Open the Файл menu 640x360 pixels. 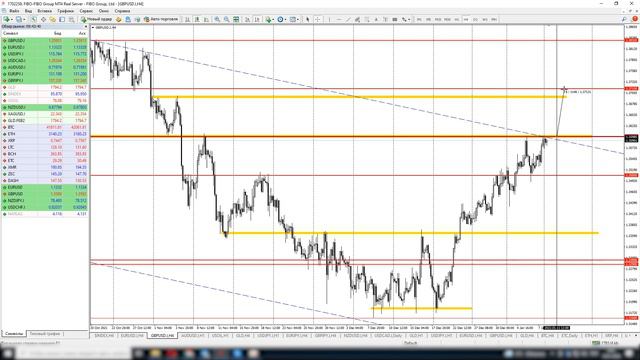click(14, 11)
